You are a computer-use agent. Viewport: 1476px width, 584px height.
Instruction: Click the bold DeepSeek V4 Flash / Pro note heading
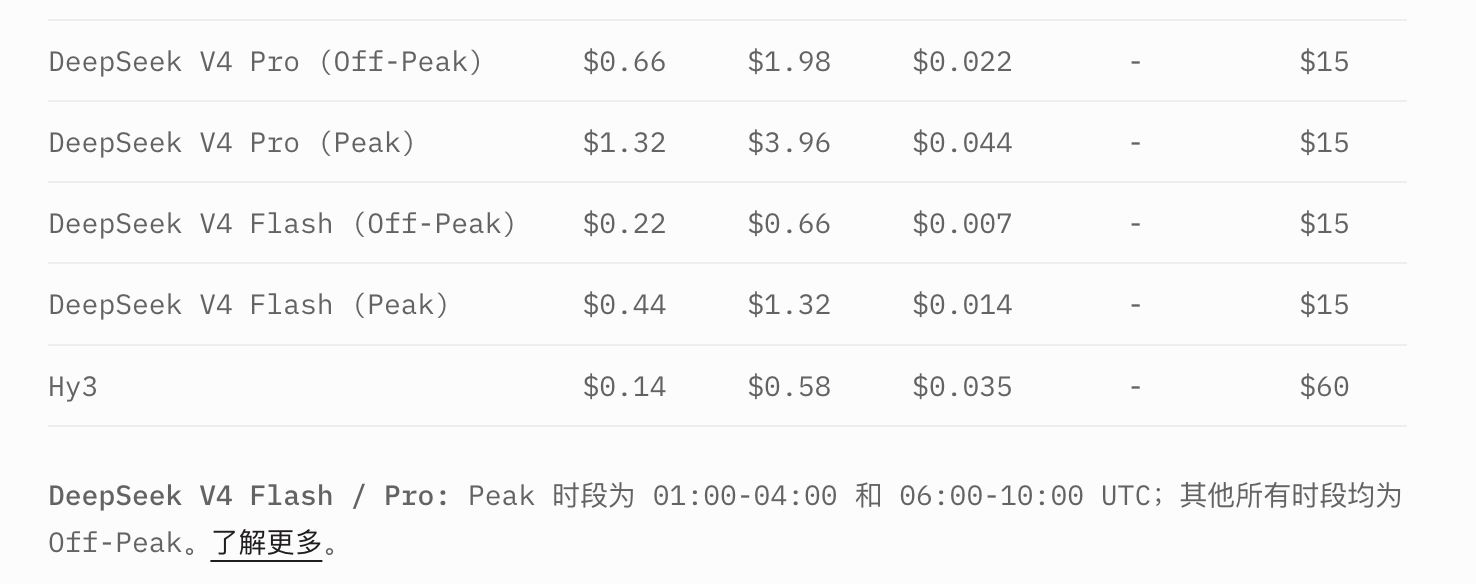coord(249,496)
